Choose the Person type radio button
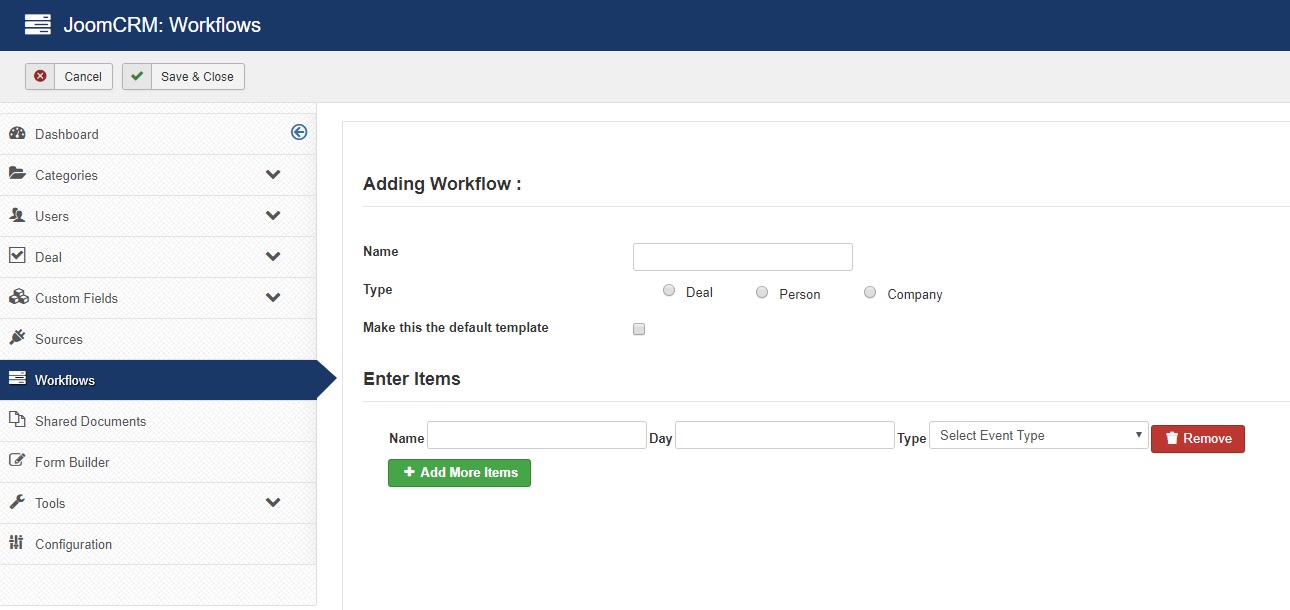1290x610 pixels. click(x=762, y=292)
